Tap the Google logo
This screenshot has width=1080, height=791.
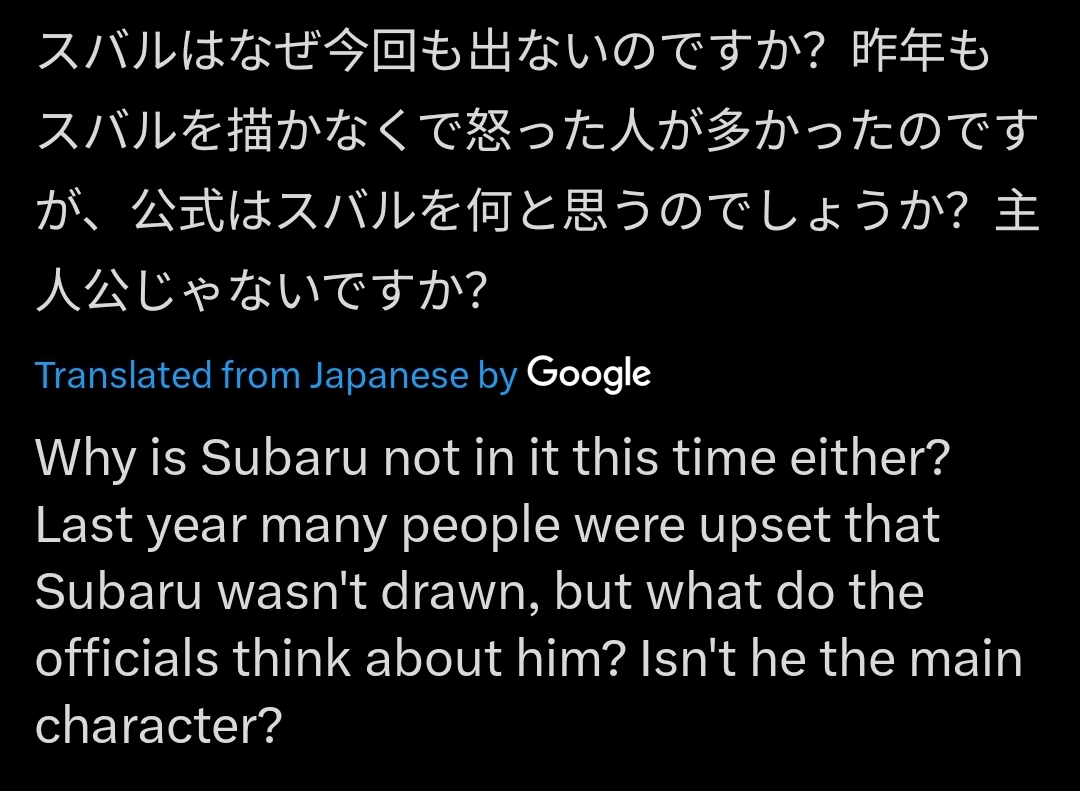[589, 375]
